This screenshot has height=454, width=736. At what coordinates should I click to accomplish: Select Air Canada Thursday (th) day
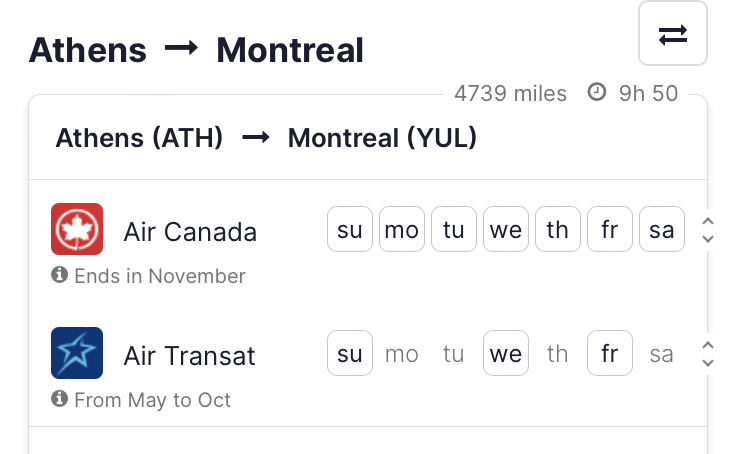[x=558, y=229]
